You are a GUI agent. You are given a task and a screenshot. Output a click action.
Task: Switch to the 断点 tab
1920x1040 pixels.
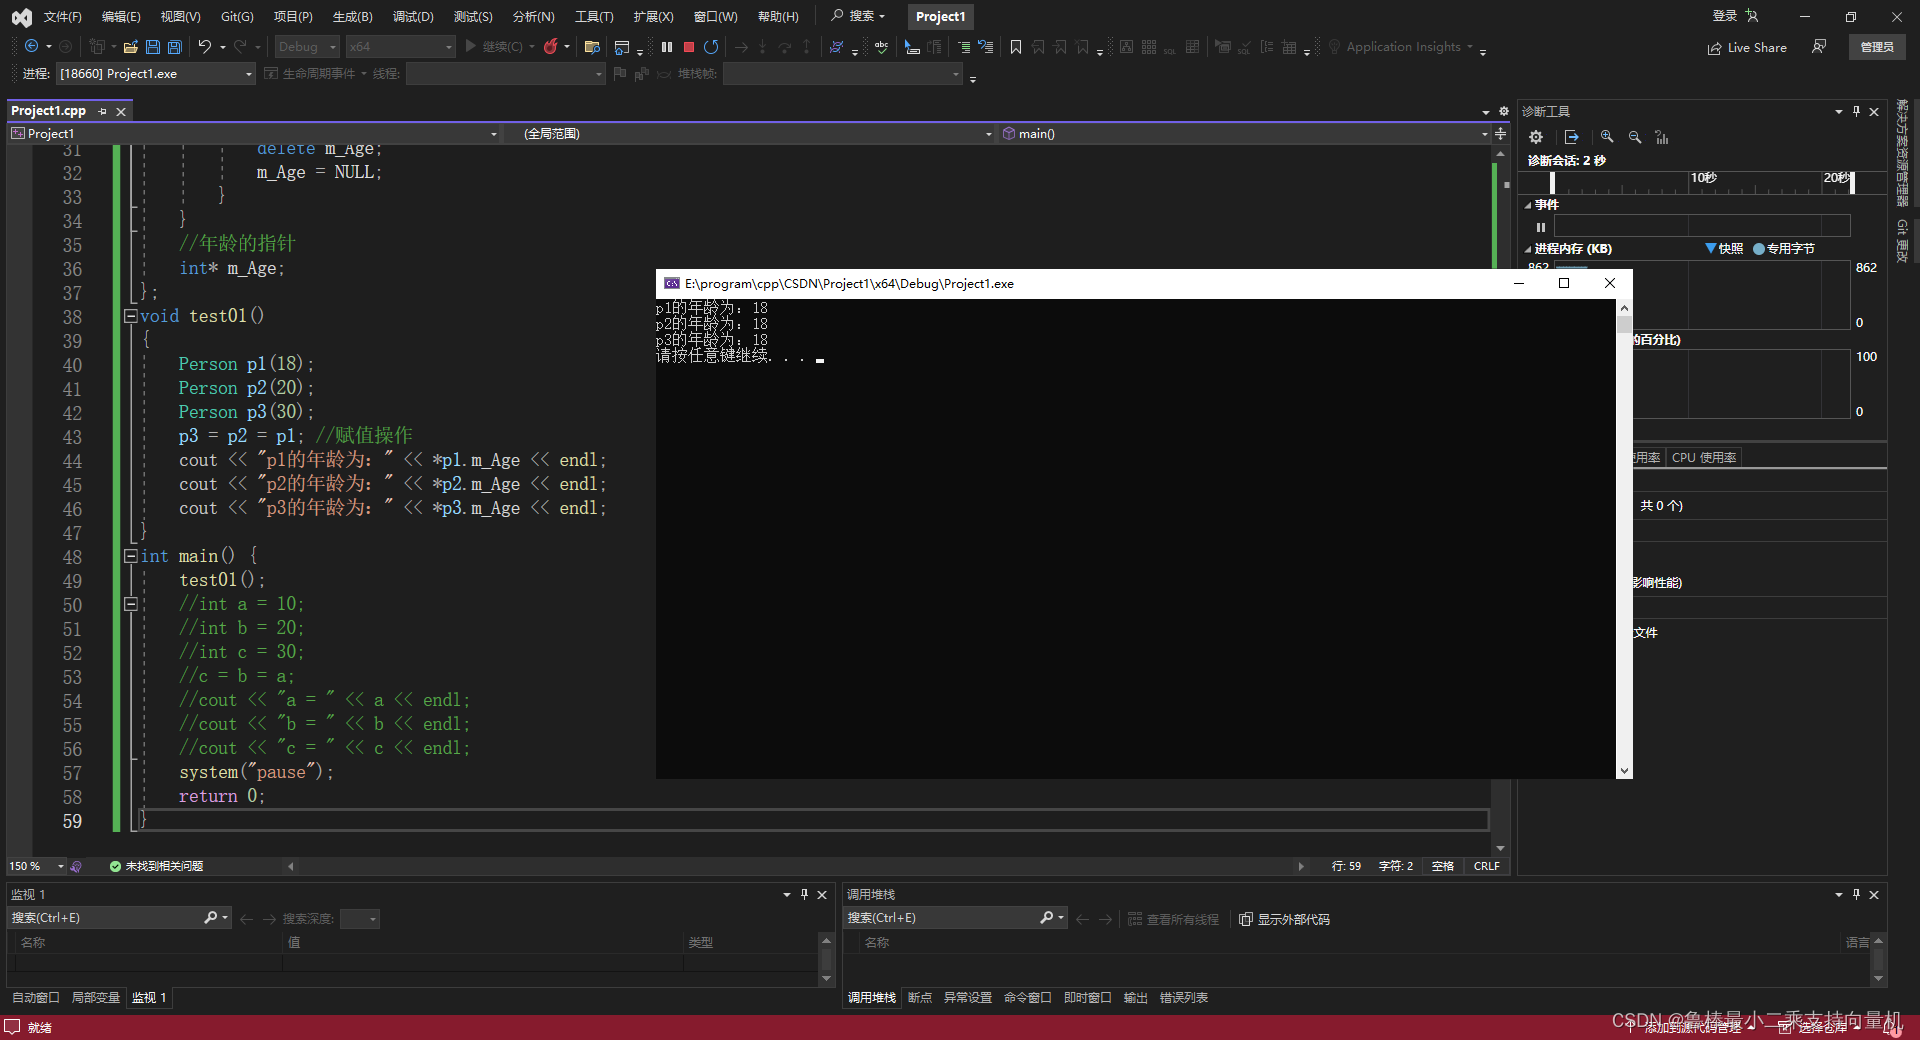click(919, 997)
